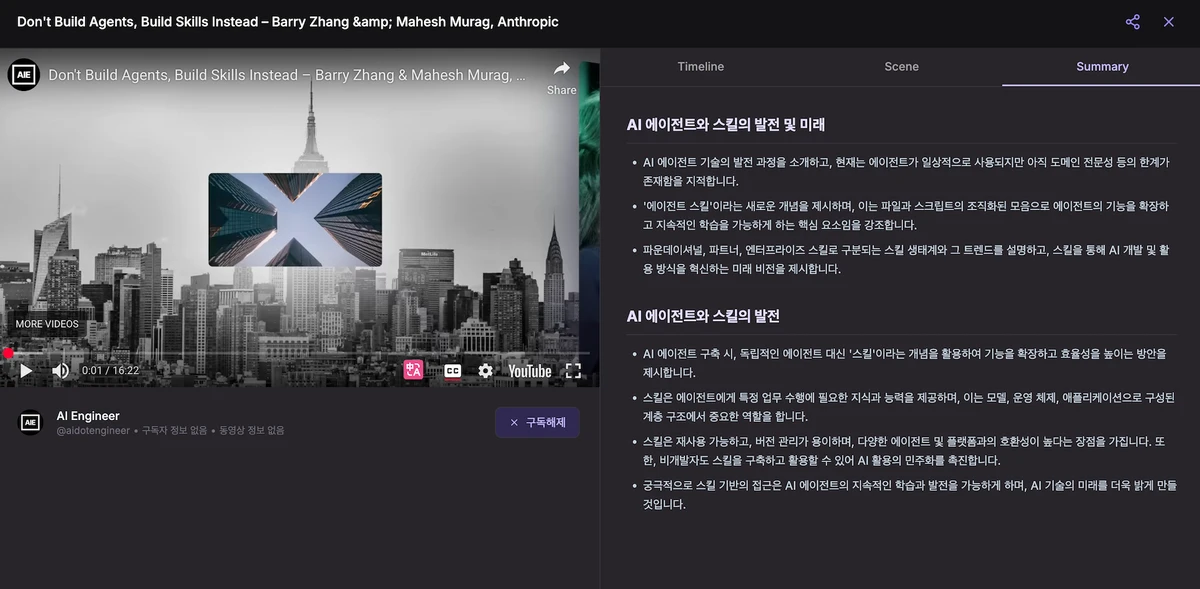Open the translation caption icon
The width and height of the screenshot is (1200, 589).
414,371
